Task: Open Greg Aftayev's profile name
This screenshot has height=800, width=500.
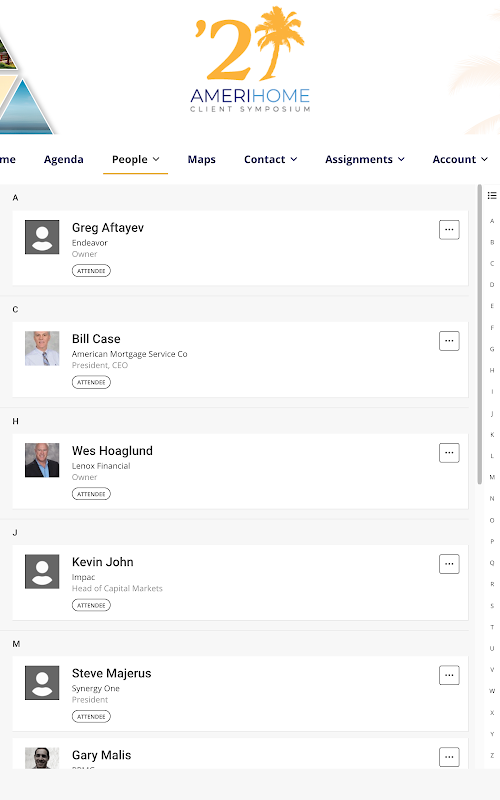Action: pyautogui.click(x=108, y=228)
